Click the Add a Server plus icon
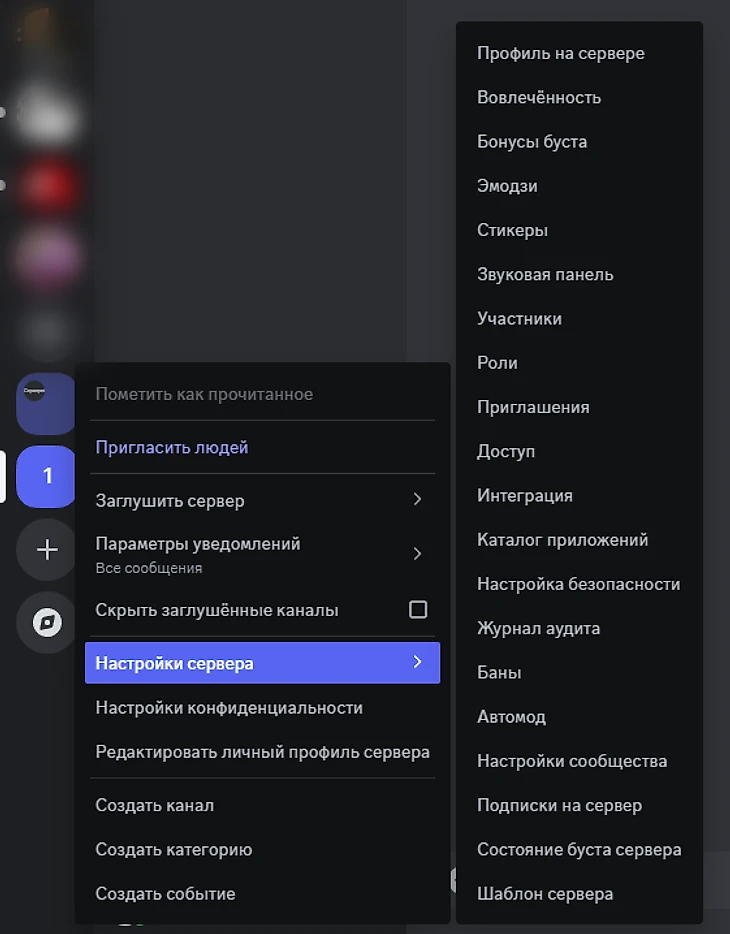730x934 pixels. (x=47, y=550)
